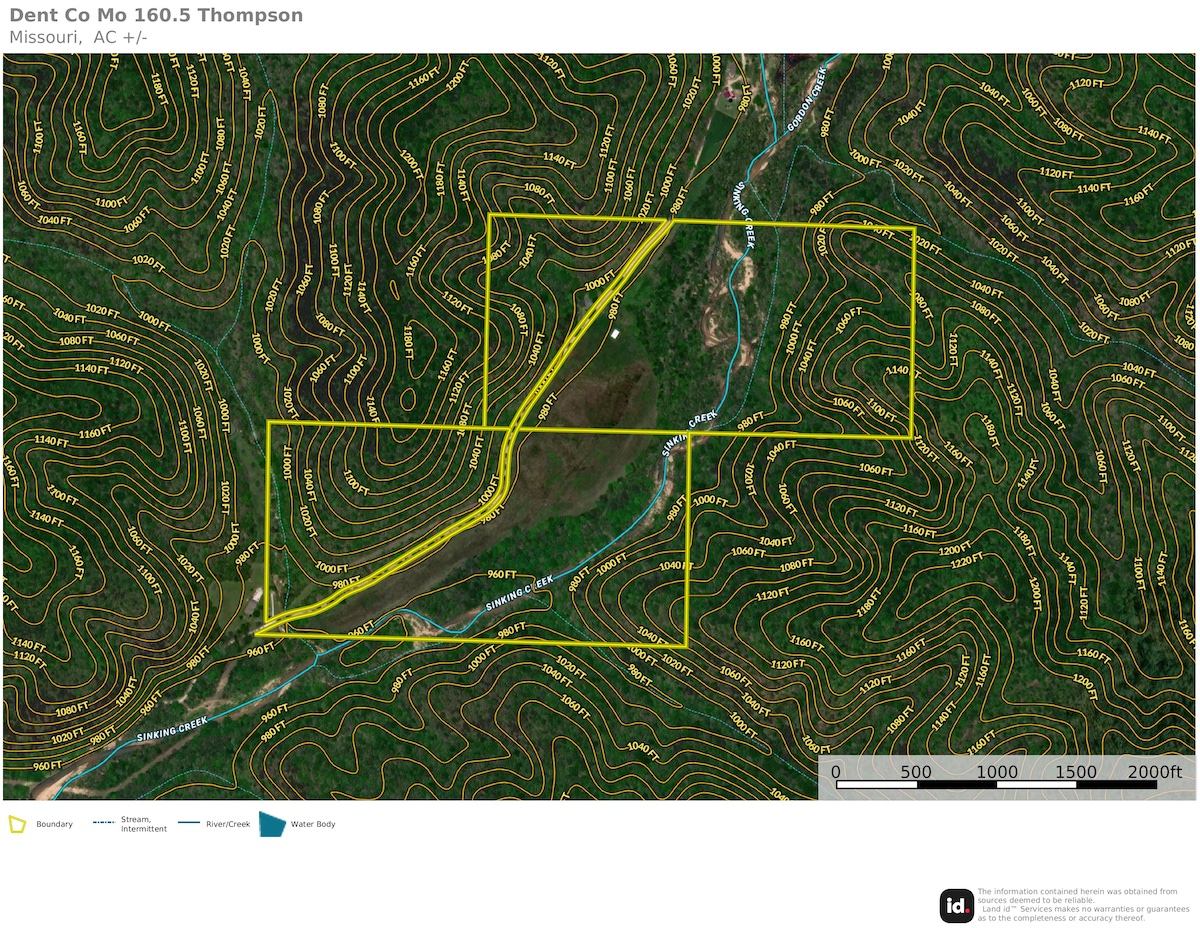Click the '2000ft' mark on scale bar
This screenshot has height=928, width=1200.
tap(1156, 772)
